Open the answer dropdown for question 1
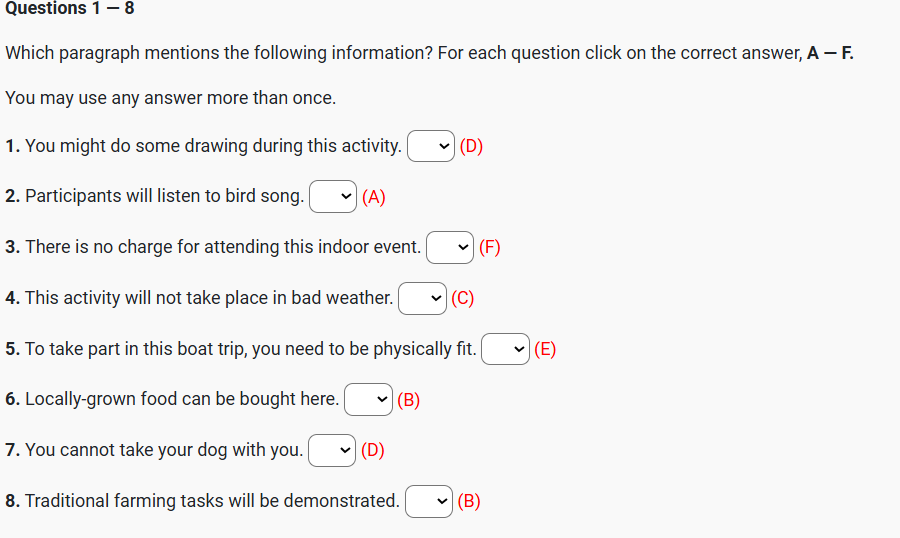This screenshot has width=900, height=538. 431,146
